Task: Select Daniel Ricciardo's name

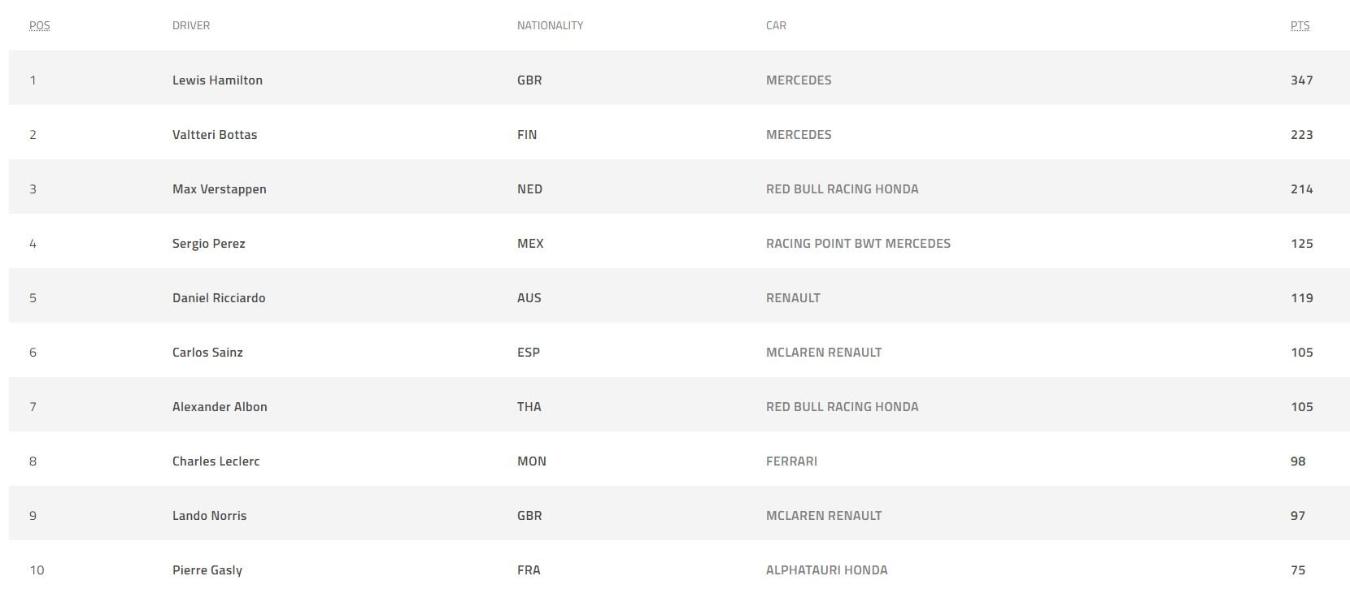Action: point(218,298)
